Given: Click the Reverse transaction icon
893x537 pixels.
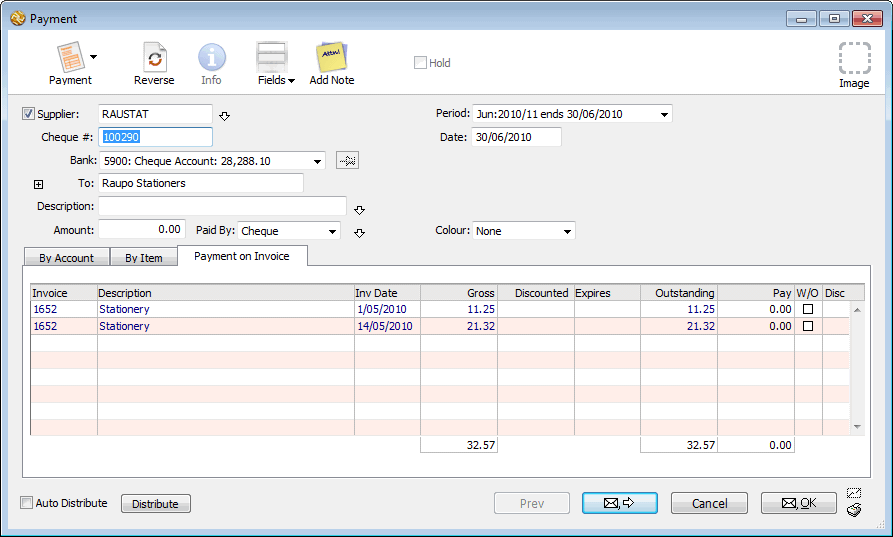Looking at the screenshot, I should click(x=154, y=58).
